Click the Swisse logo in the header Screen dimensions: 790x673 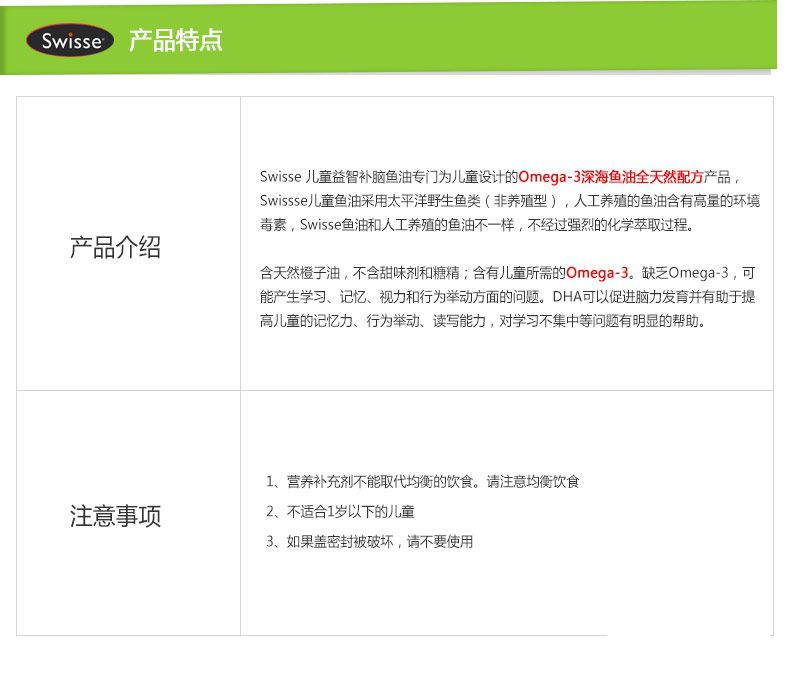point(70,41)
